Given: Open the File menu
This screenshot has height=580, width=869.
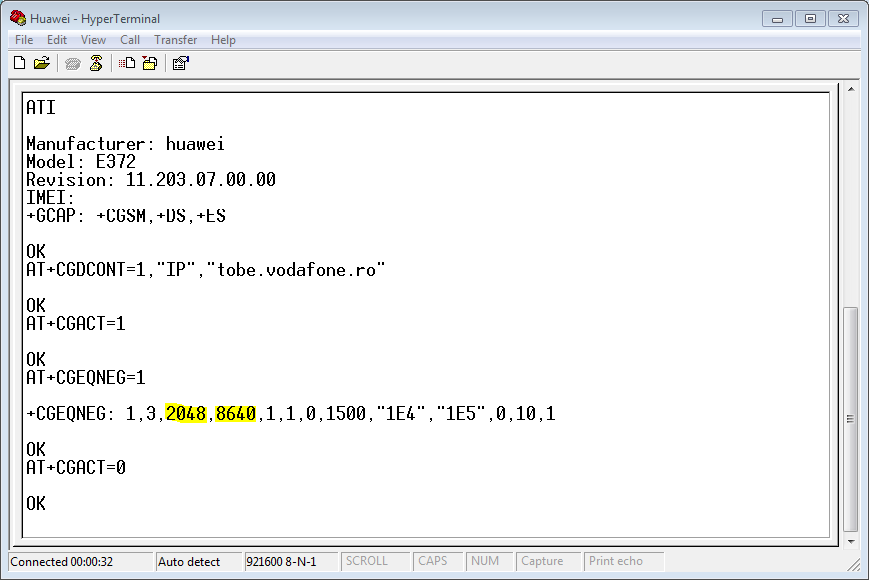Looking at the screenshot, I should pos(24,40).
